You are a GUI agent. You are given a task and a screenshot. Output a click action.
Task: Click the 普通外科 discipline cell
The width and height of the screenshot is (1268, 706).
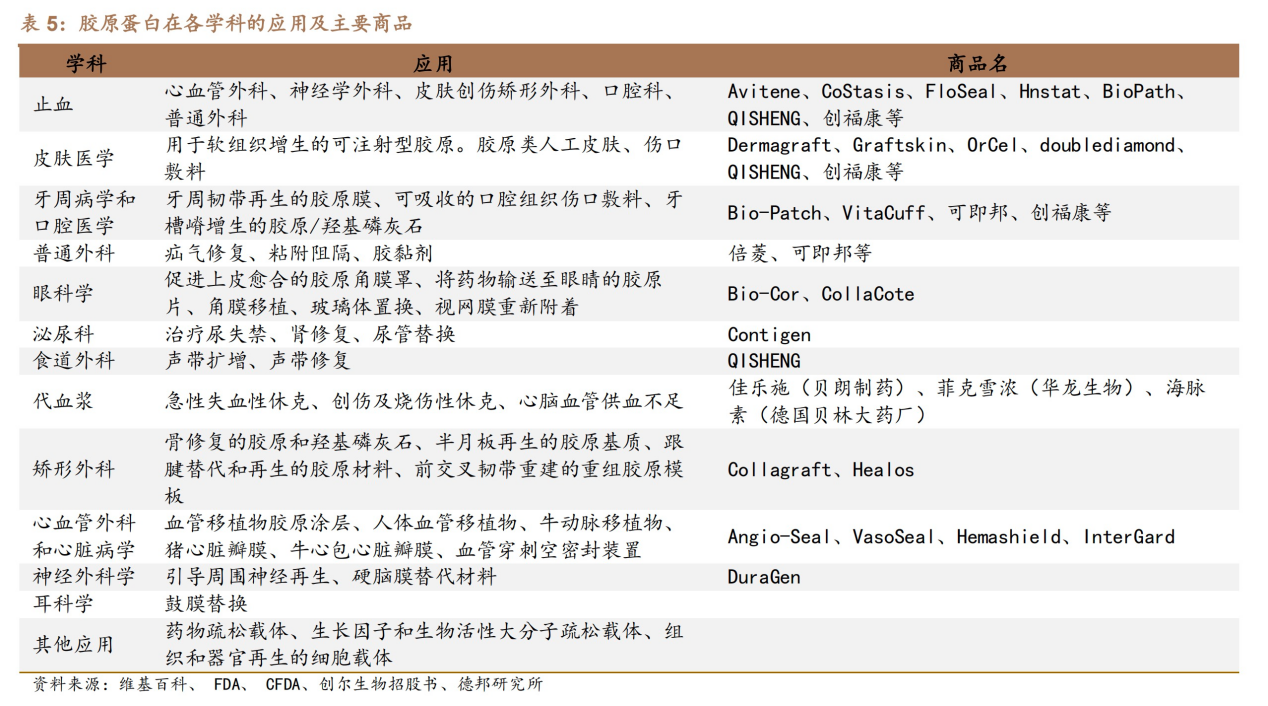[x=74, y=253]
